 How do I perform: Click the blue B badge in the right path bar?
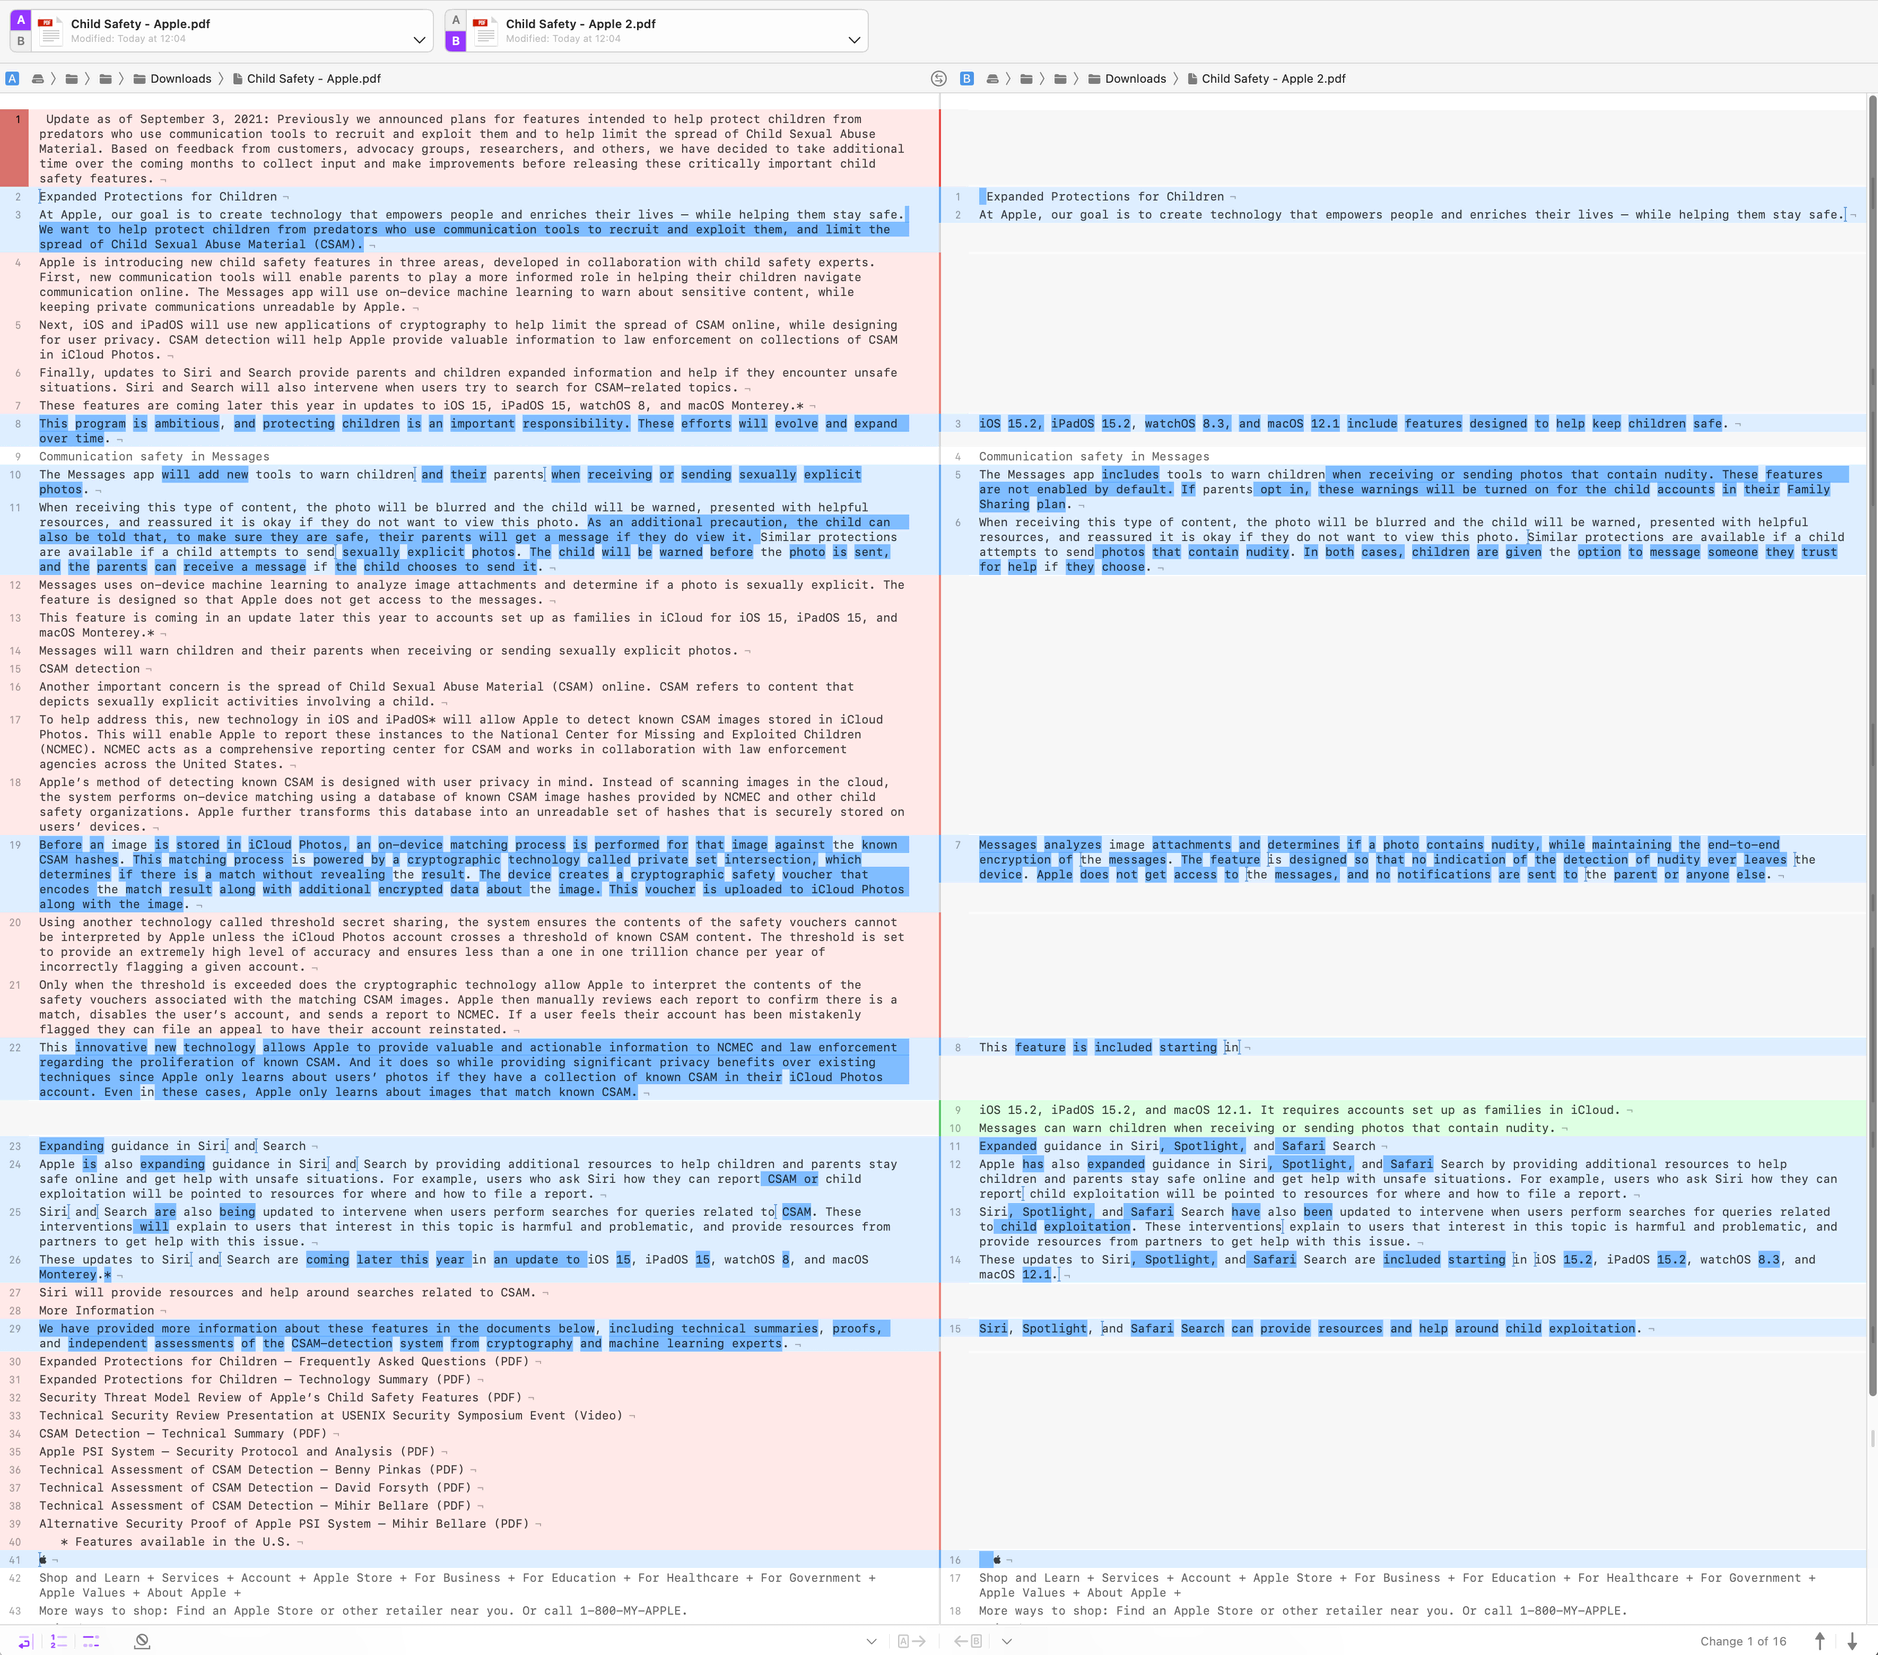[x=967, y=79]
